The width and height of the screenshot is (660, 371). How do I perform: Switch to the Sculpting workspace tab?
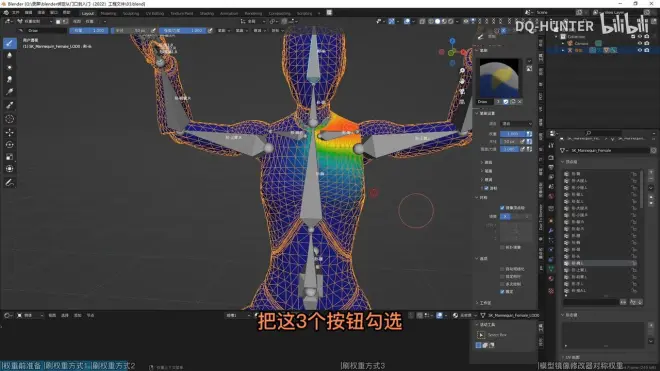coord(130,13)
